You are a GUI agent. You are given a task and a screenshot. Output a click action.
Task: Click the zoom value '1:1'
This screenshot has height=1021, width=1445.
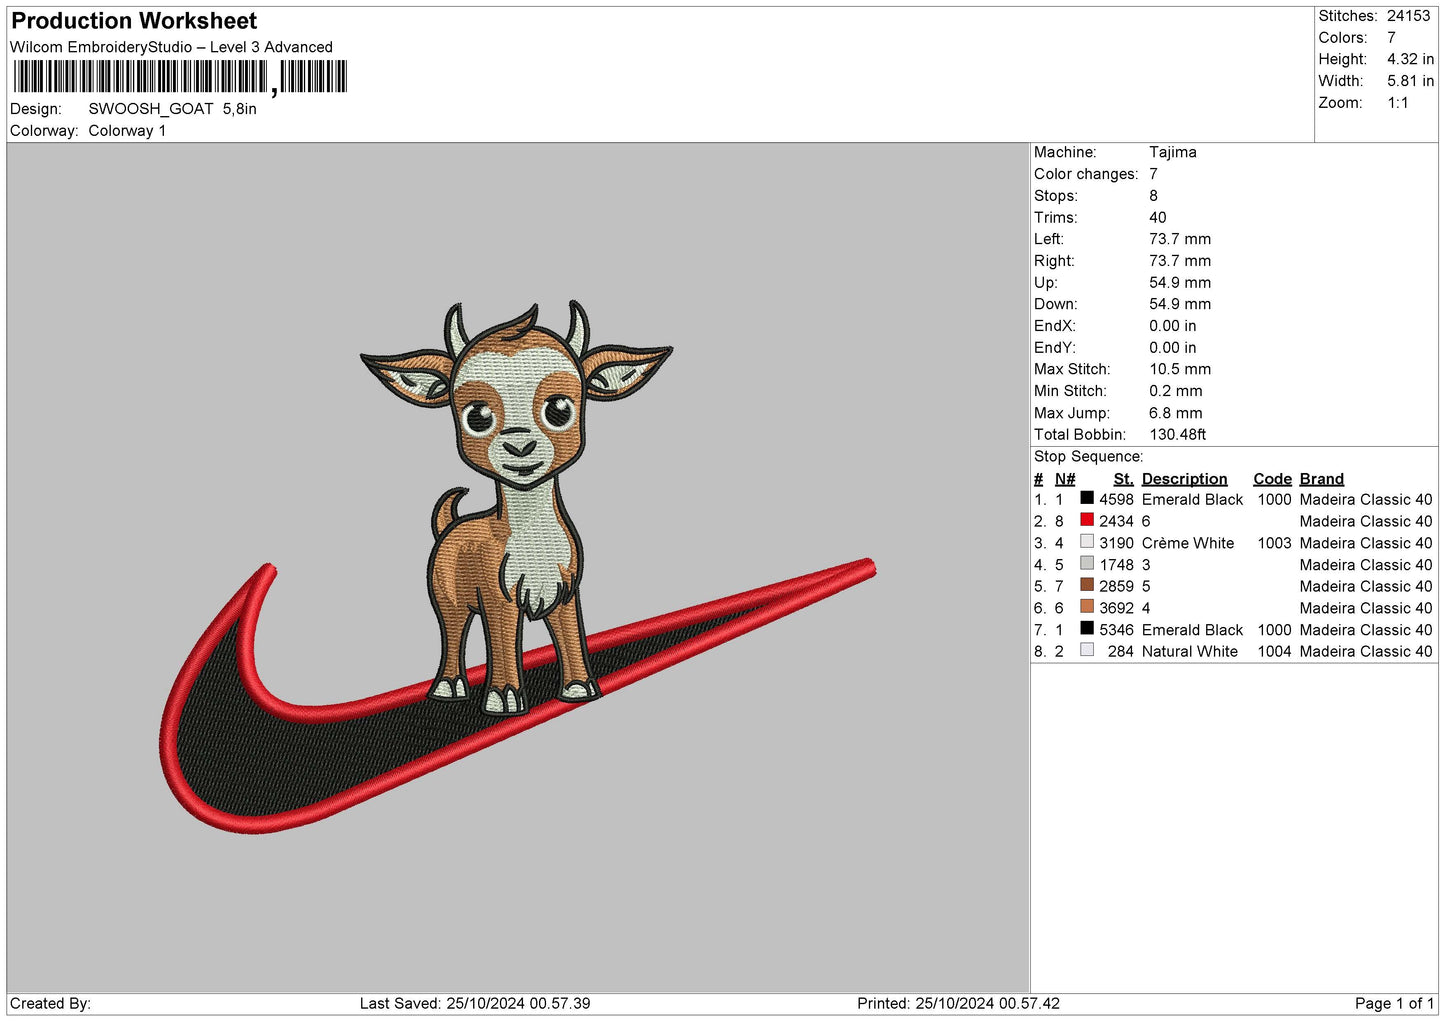1398,103
